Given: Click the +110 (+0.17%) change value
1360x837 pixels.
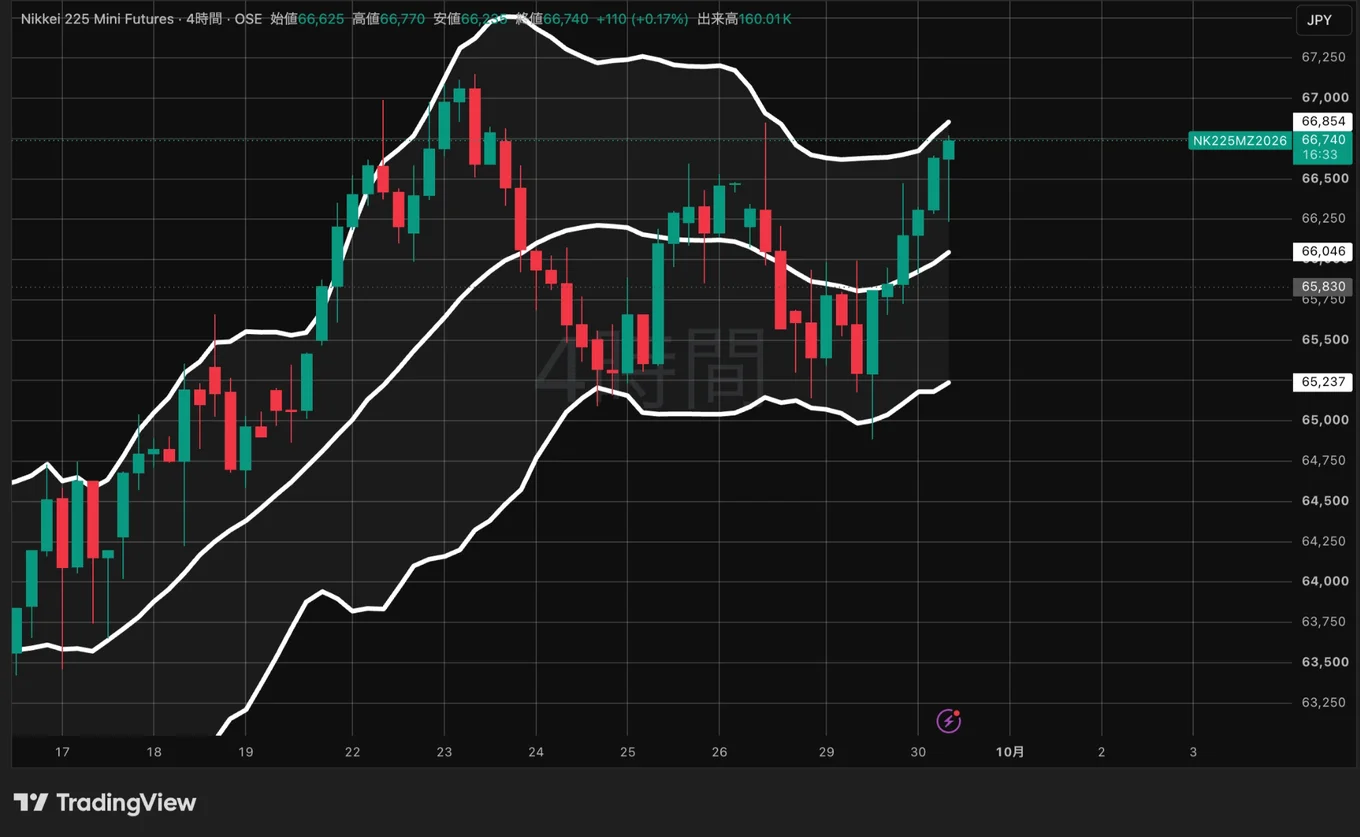Looking at the screenshot, I should point(642,19).
